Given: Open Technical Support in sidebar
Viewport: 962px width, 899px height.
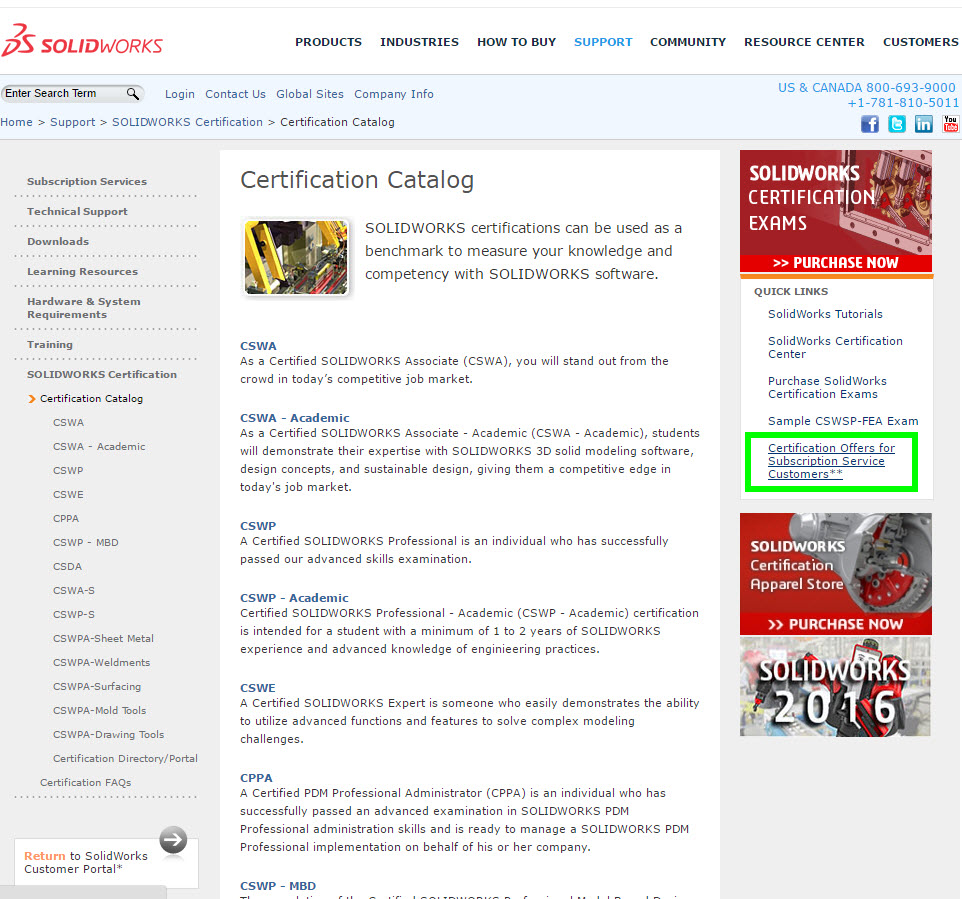Looking at the screenshot, I should [x=77, y=212].
